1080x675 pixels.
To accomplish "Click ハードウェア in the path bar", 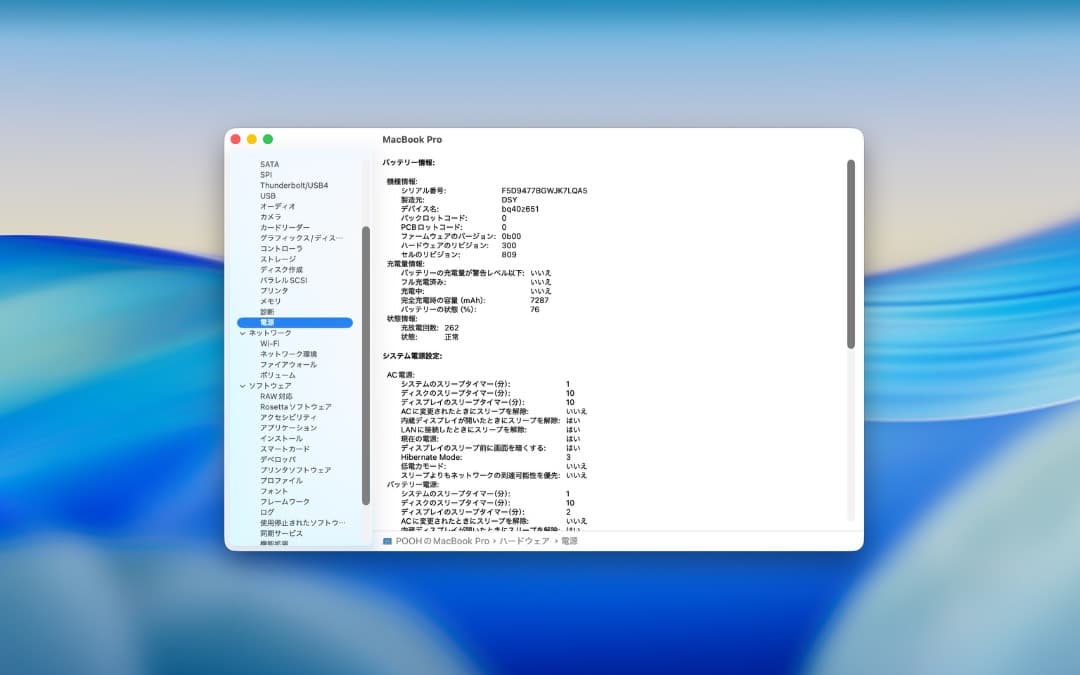I will 524,541.
